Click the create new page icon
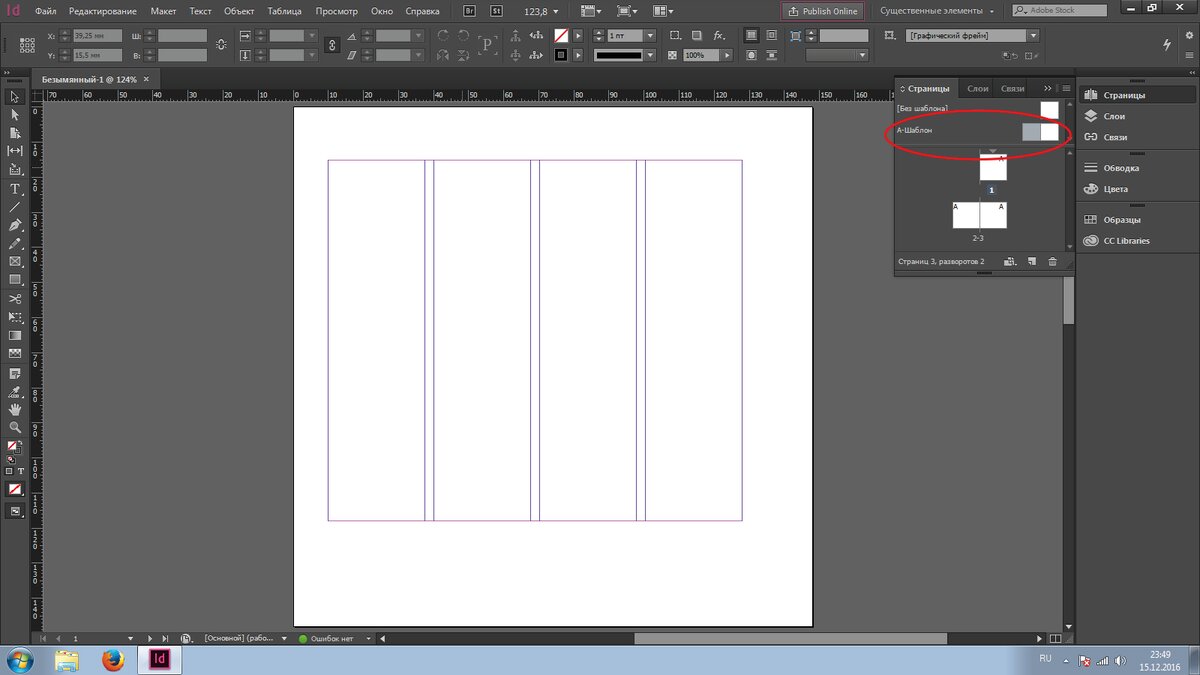1200x675 pixels. [x=1031, y=261]
